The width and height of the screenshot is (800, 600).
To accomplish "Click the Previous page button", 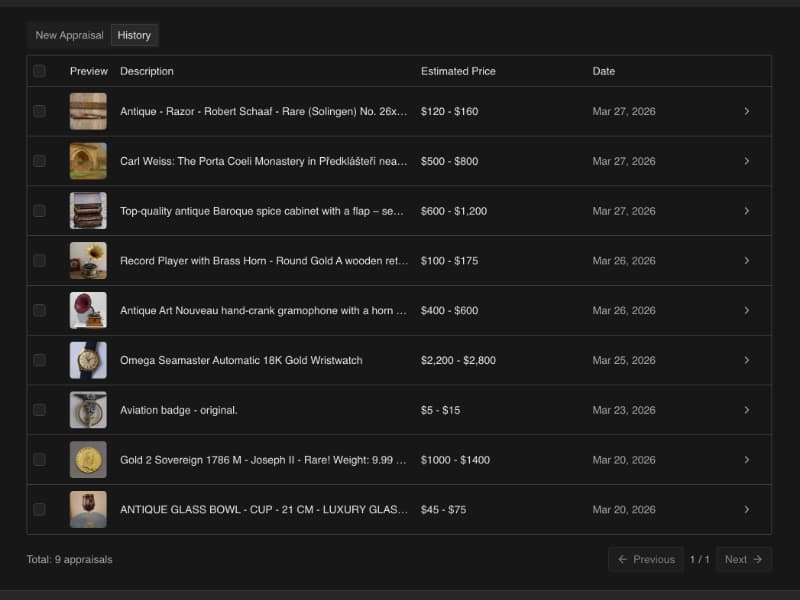I will click(646, 559).
